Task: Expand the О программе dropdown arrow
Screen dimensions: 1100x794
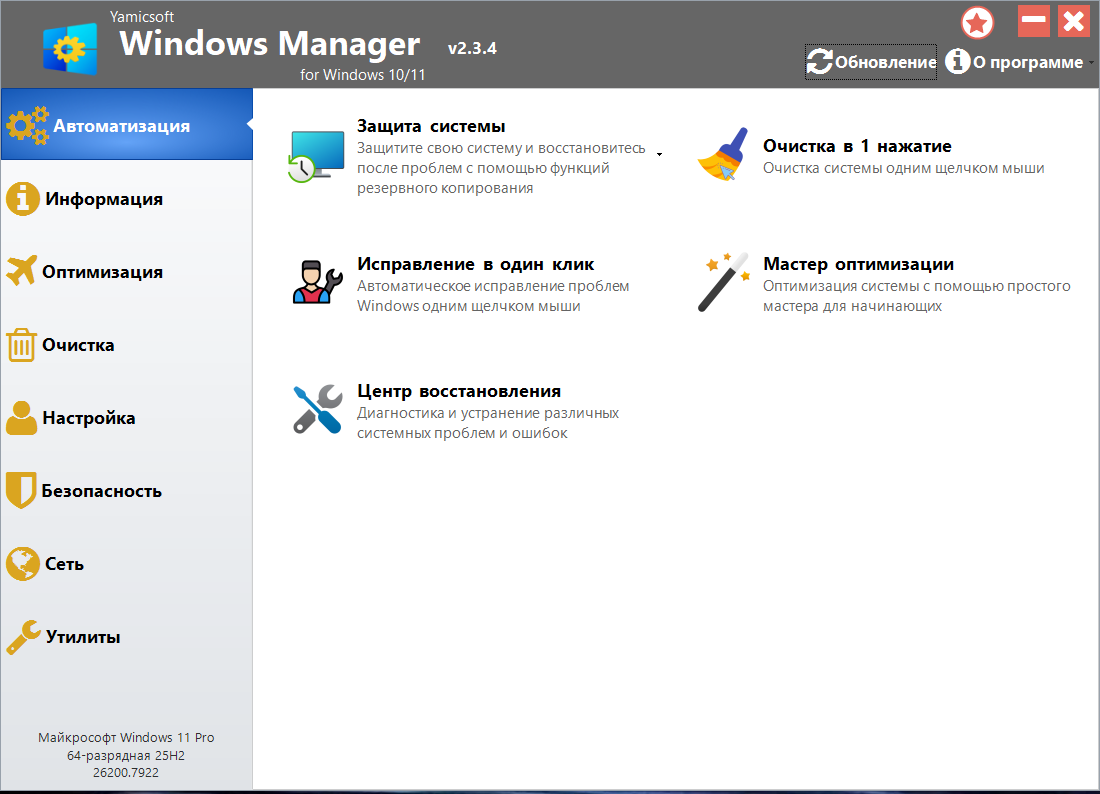Action: click(x=1090, y=62)
